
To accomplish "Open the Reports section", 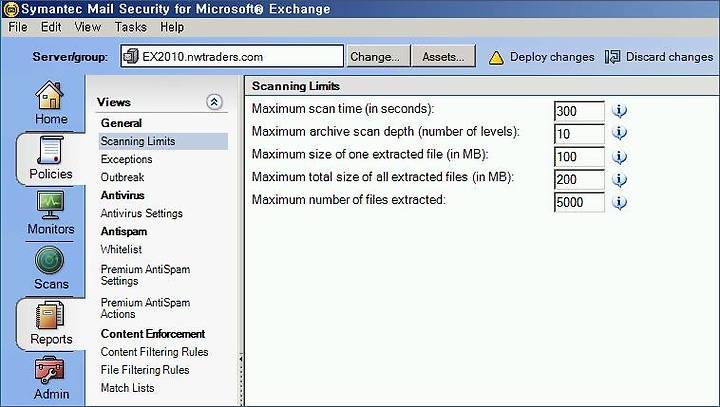I will pyautogui.click(x=51, y=323).
